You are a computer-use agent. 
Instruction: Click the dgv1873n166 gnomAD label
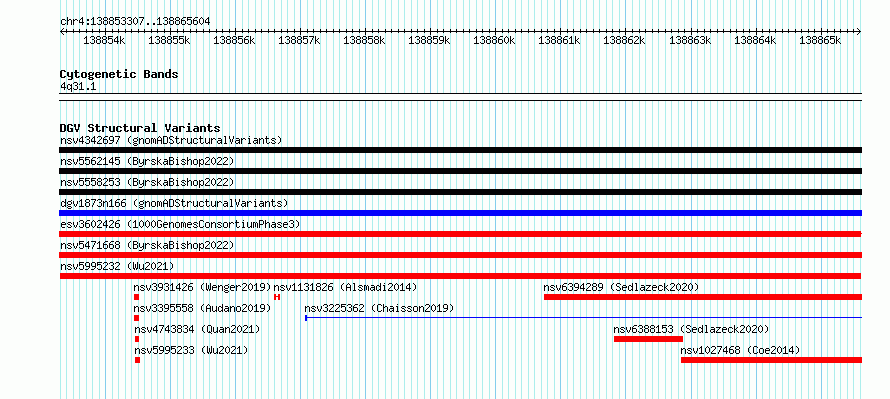174,203
